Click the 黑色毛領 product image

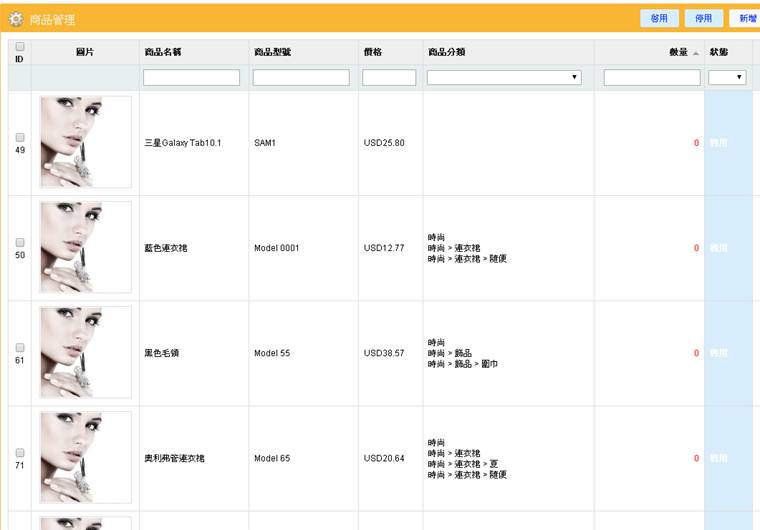(85, 352)
